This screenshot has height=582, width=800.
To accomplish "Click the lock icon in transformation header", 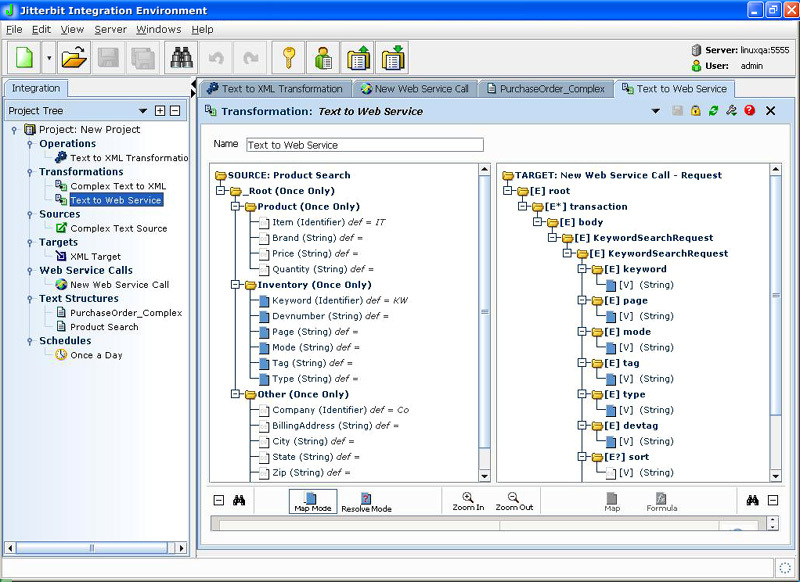I will pos(695,111).
